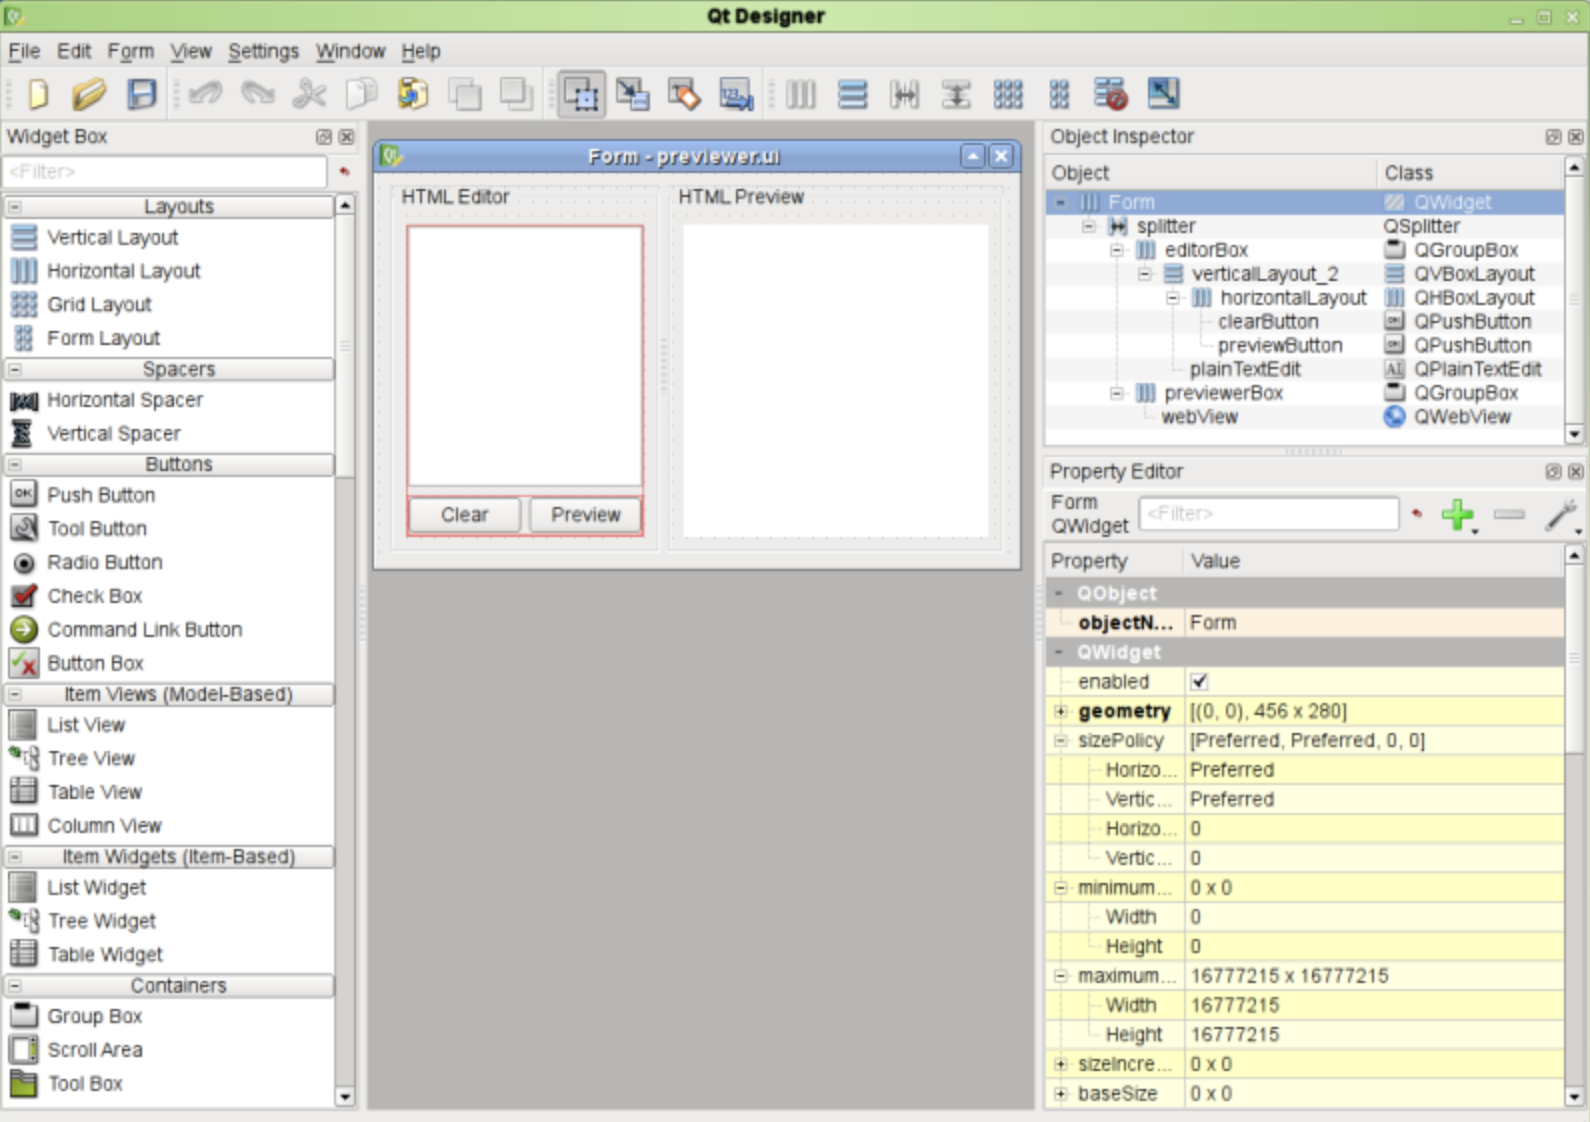The width and height of the screenshot is (1590, 1122).
Task: Collapse the QObject property group
Action: [1059, 593]
